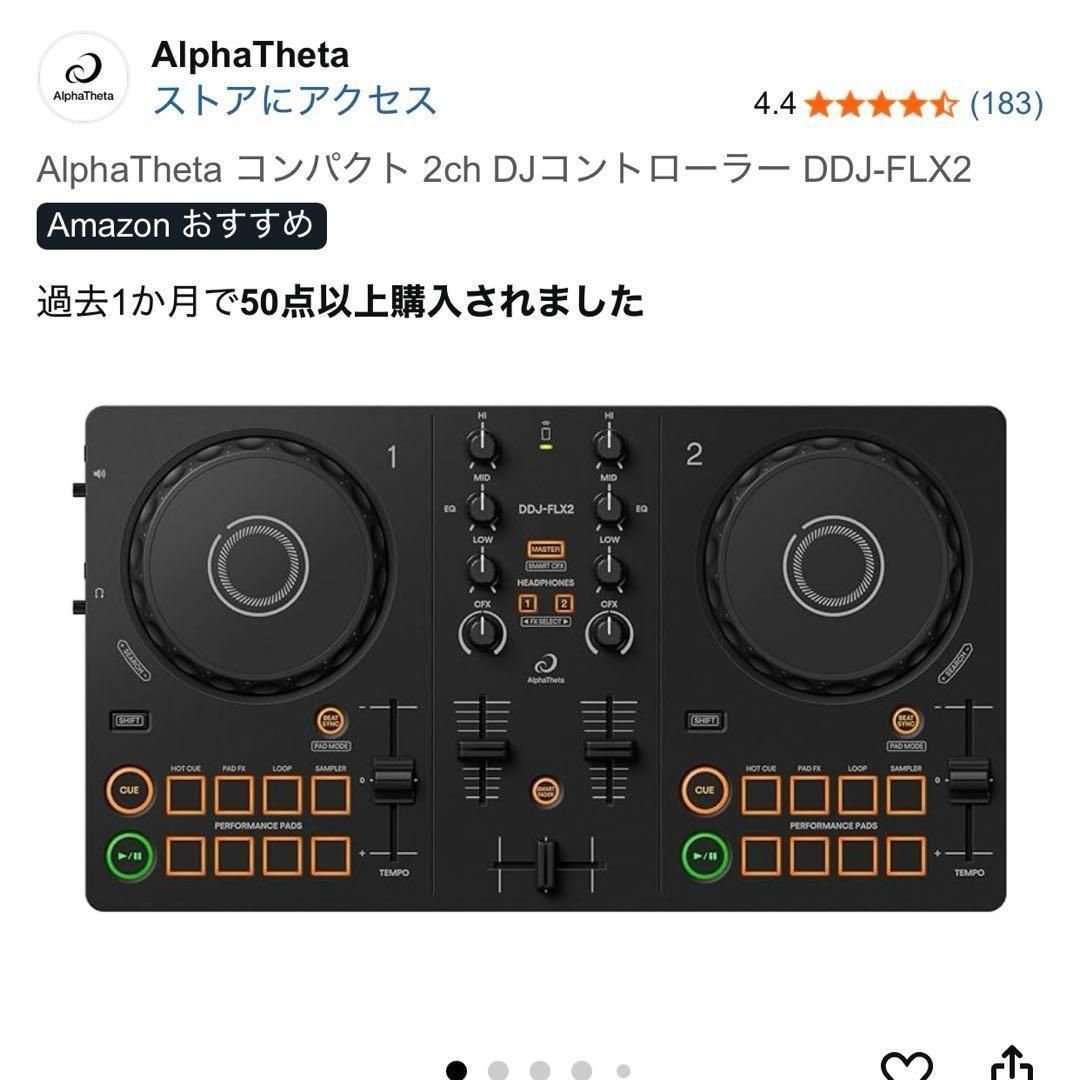
Task: Select the third image carousel dot
Action: tap(540, 1070)
